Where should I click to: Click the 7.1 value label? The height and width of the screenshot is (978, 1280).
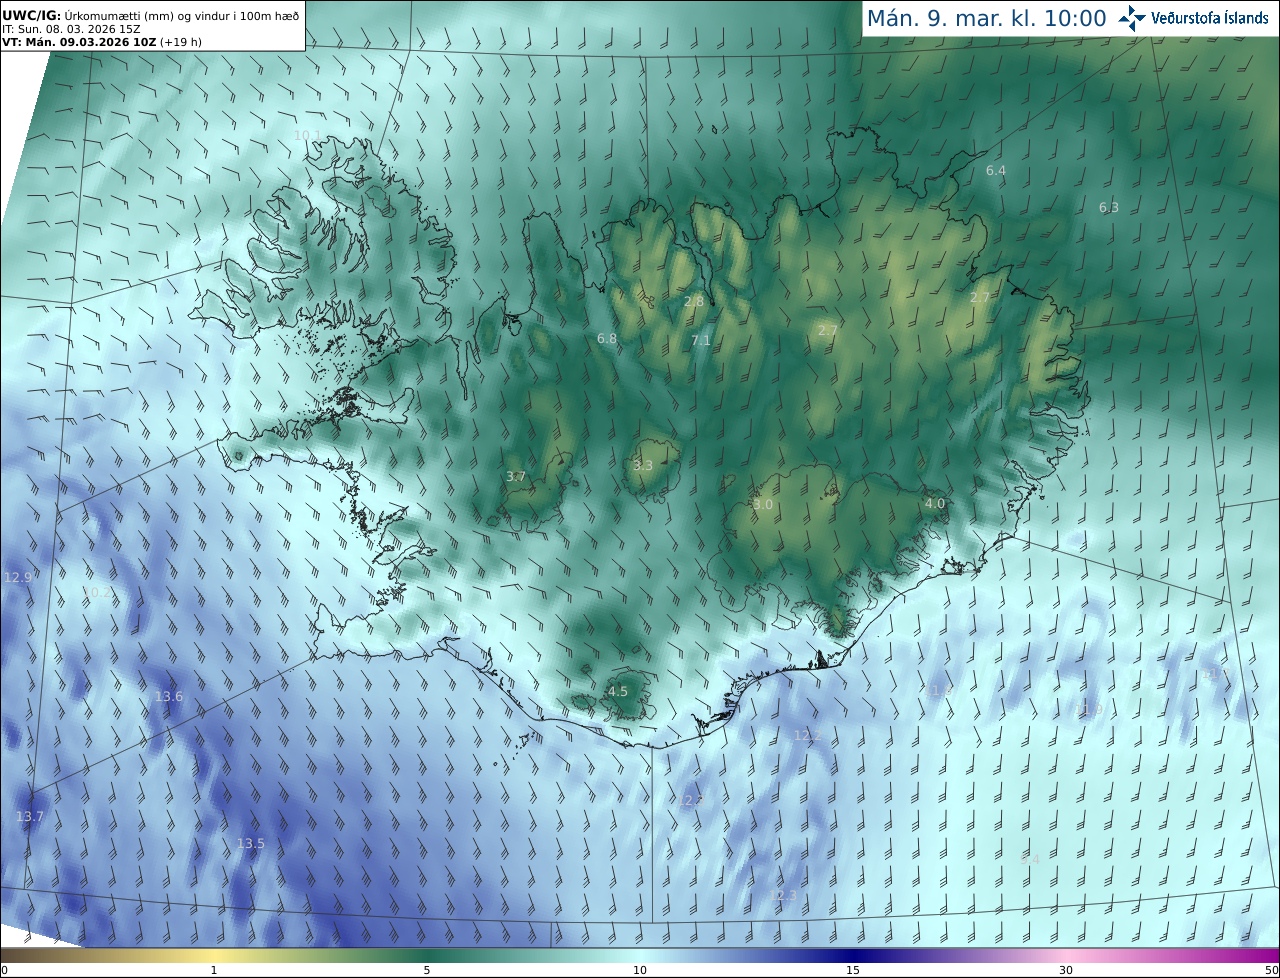pos(701,341)
